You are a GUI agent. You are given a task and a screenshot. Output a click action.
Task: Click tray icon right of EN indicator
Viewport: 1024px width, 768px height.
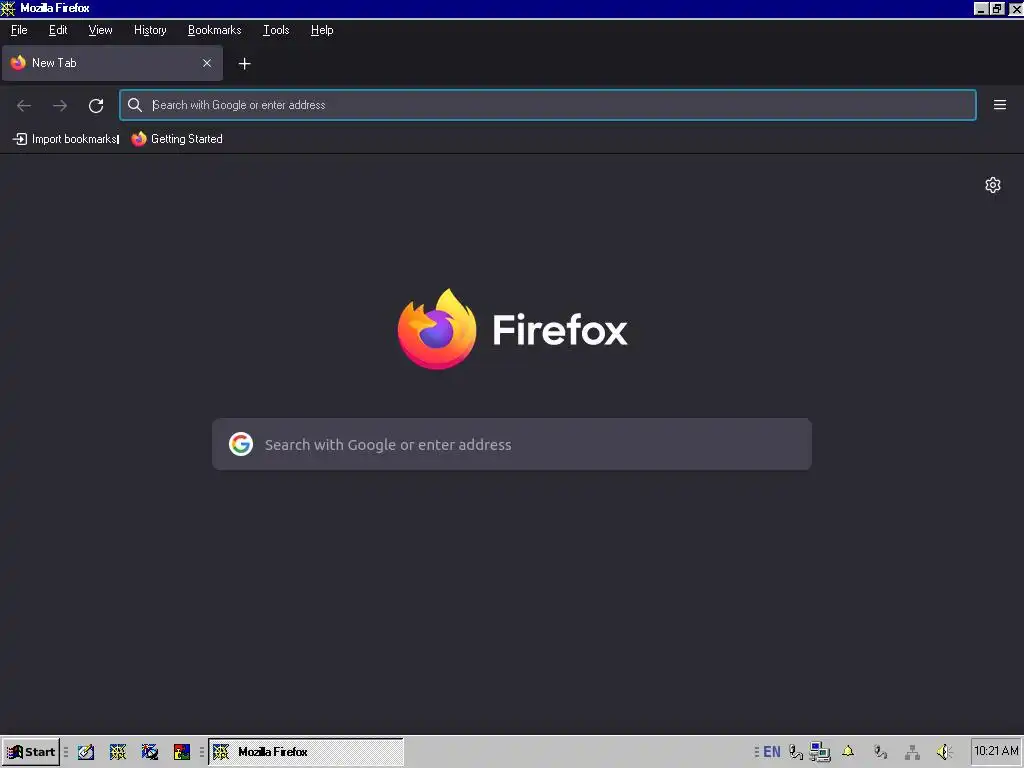pyautogui.click(x=795, y=752)
